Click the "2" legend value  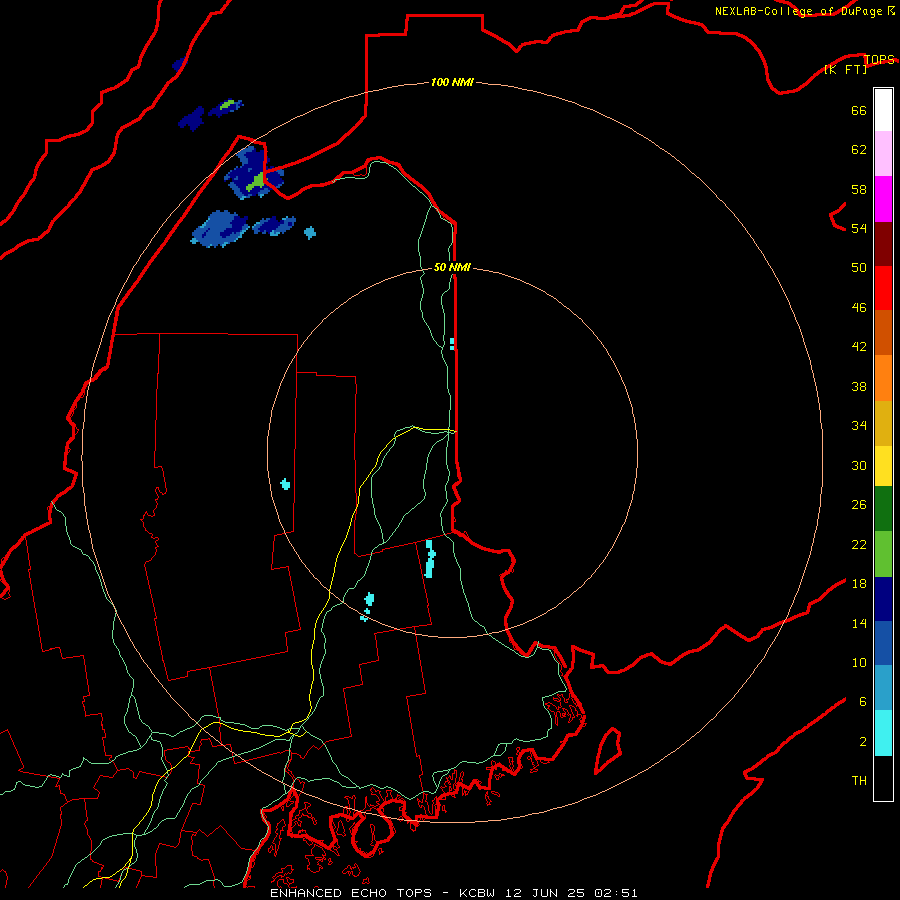[863, 742]
